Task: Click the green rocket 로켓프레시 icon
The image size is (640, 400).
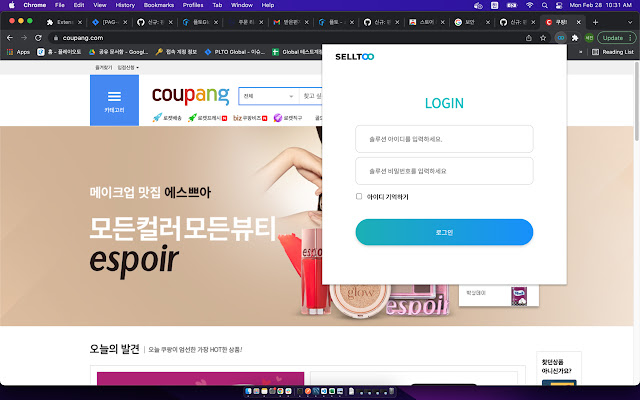Action: (192, 118)
